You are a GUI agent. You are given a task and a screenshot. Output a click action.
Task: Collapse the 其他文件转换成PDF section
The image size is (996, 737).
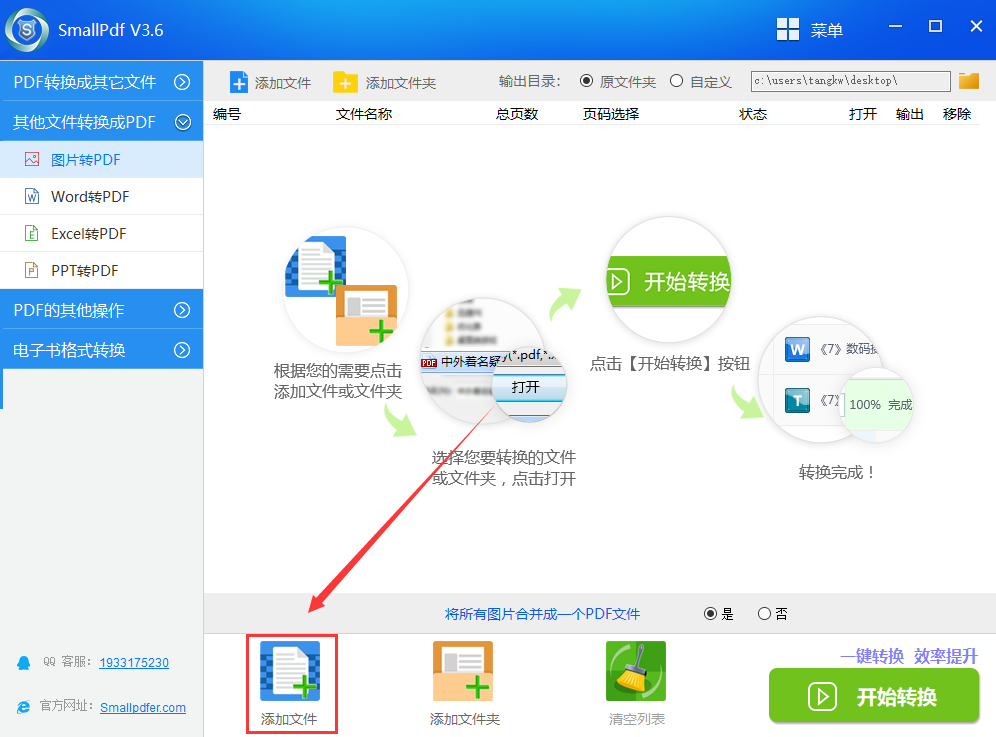(x=182, y=122)
